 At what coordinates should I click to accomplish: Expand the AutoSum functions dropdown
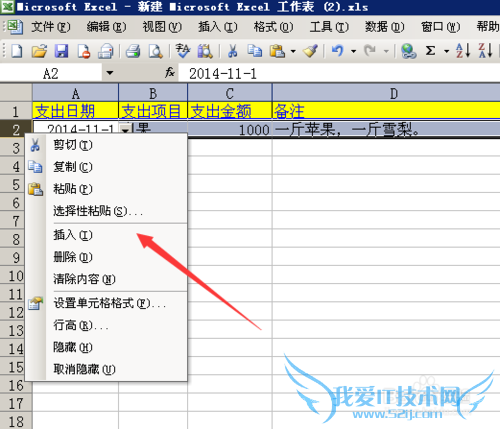tap(446, 51)
